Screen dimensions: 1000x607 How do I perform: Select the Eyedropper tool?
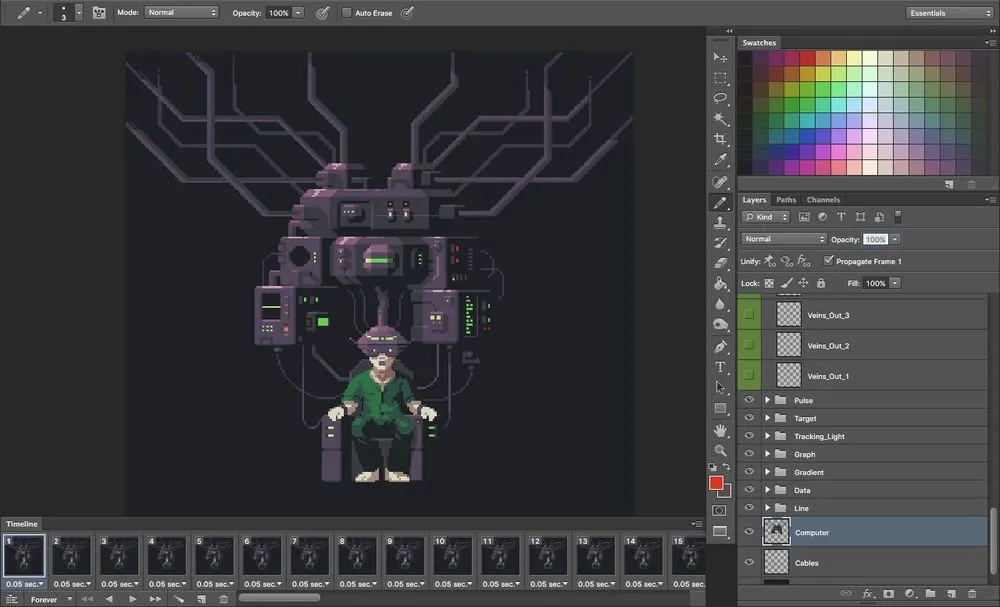[x=720, y=159]
